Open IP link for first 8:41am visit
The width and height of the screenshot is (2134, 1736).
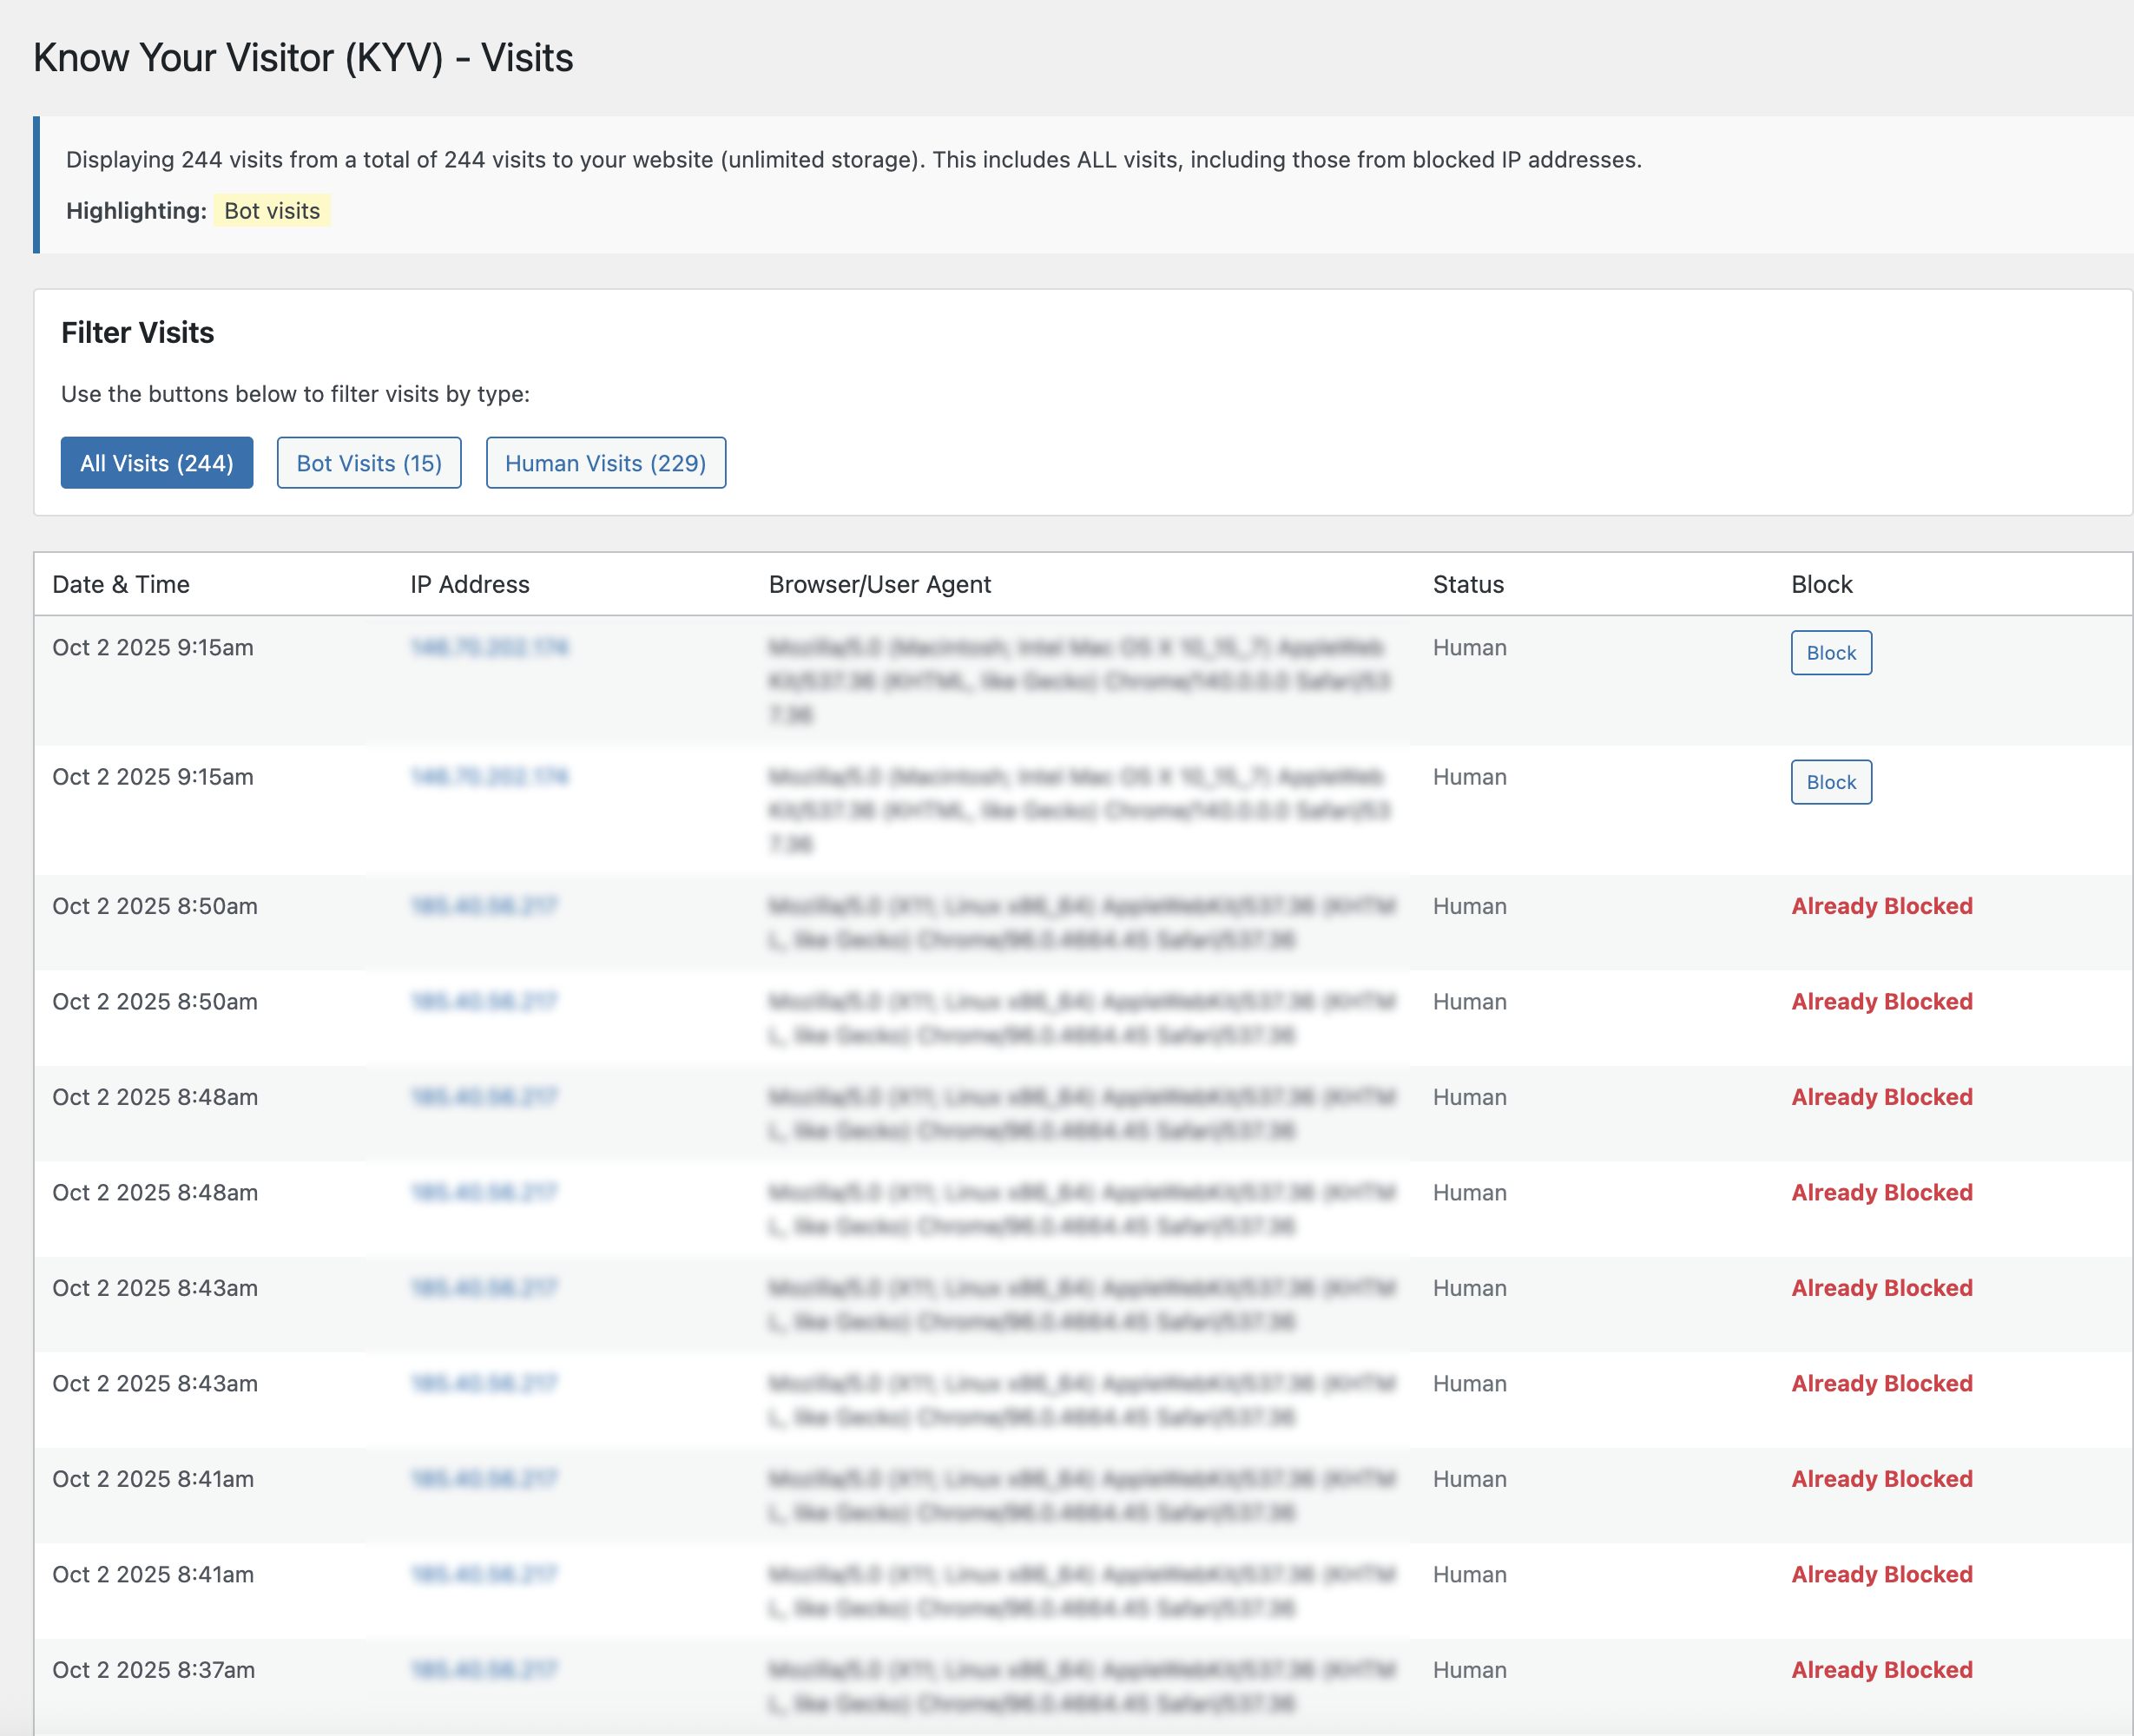pyautogui.click(x=484, y=1479)
